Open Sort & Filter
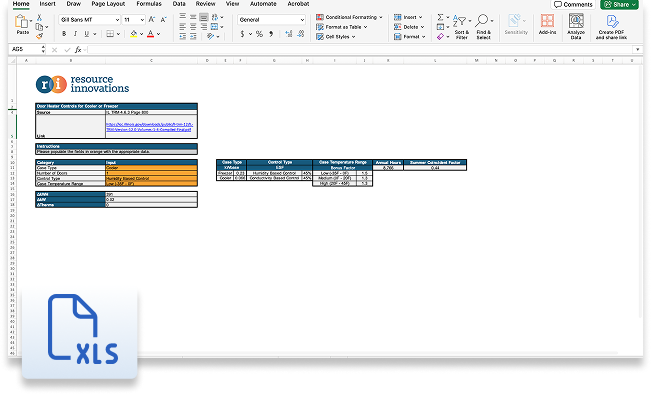The image size is (652, 395). [x=462, y=27]
